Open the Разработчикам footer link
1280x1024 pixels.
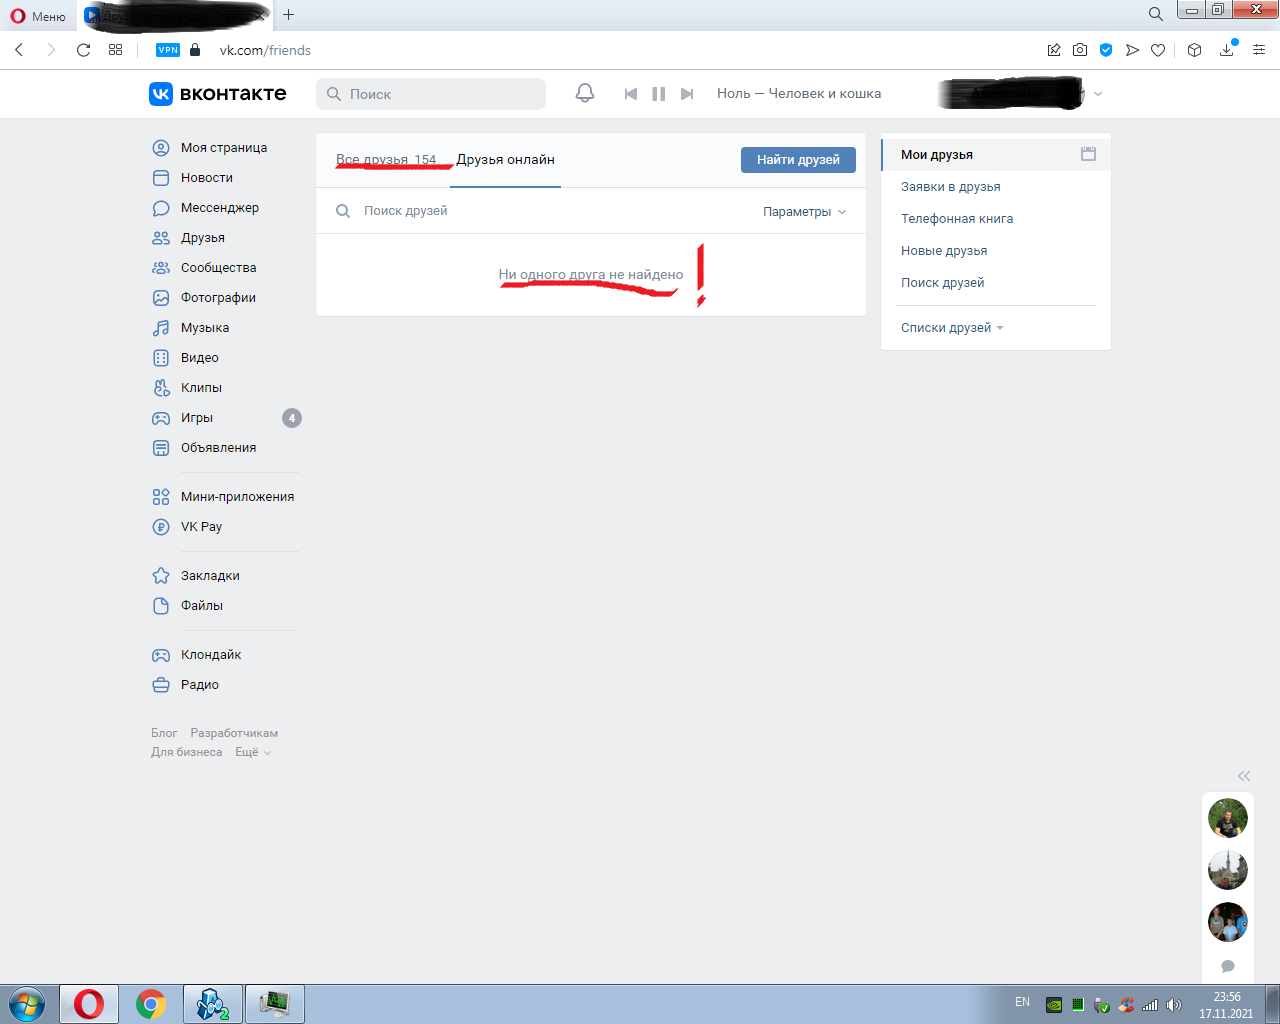click(234, 733)
